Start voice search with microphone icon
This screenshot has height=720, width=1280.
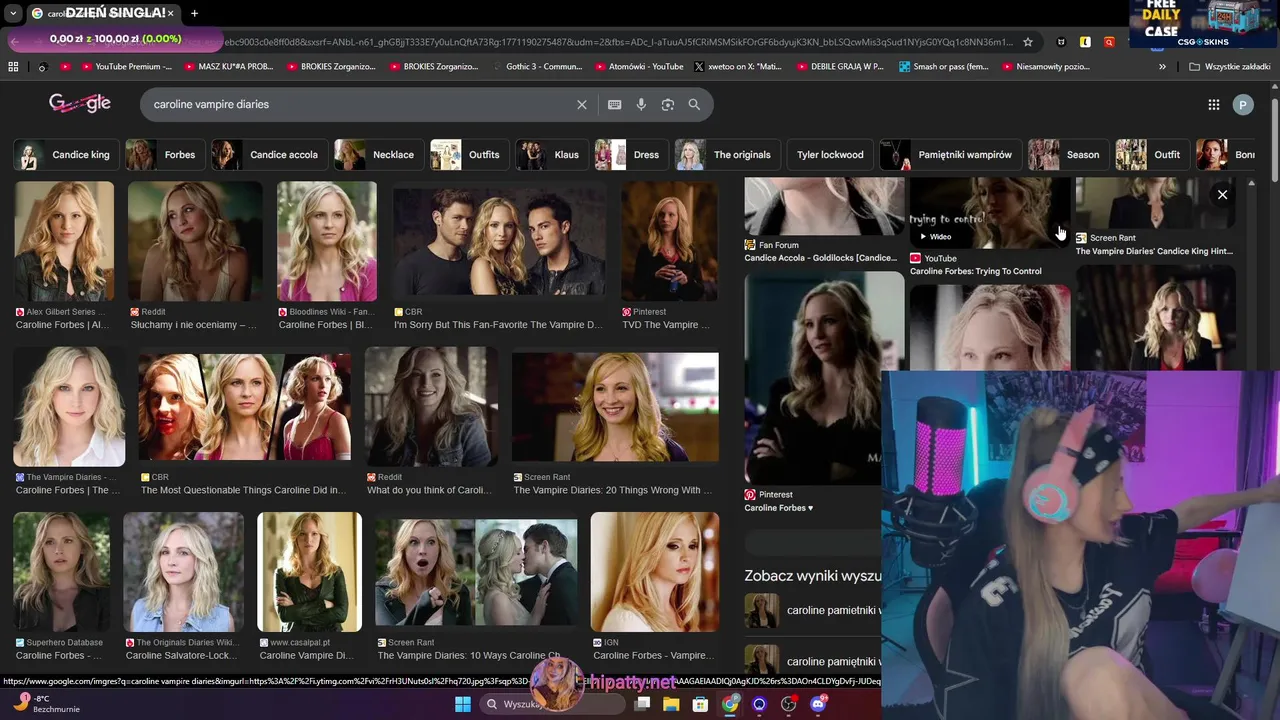tap(641, 104)
